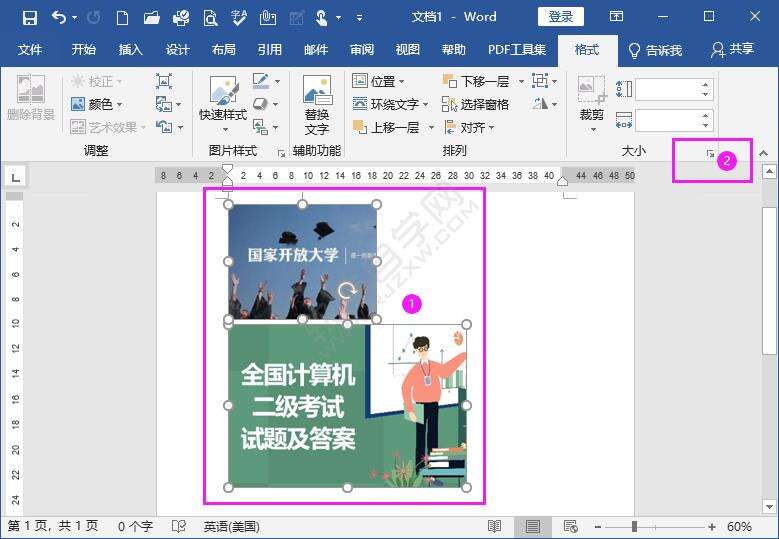Switch to Print Layout view
The width and height of the screenshot is (779, 539).
point(533,526)
